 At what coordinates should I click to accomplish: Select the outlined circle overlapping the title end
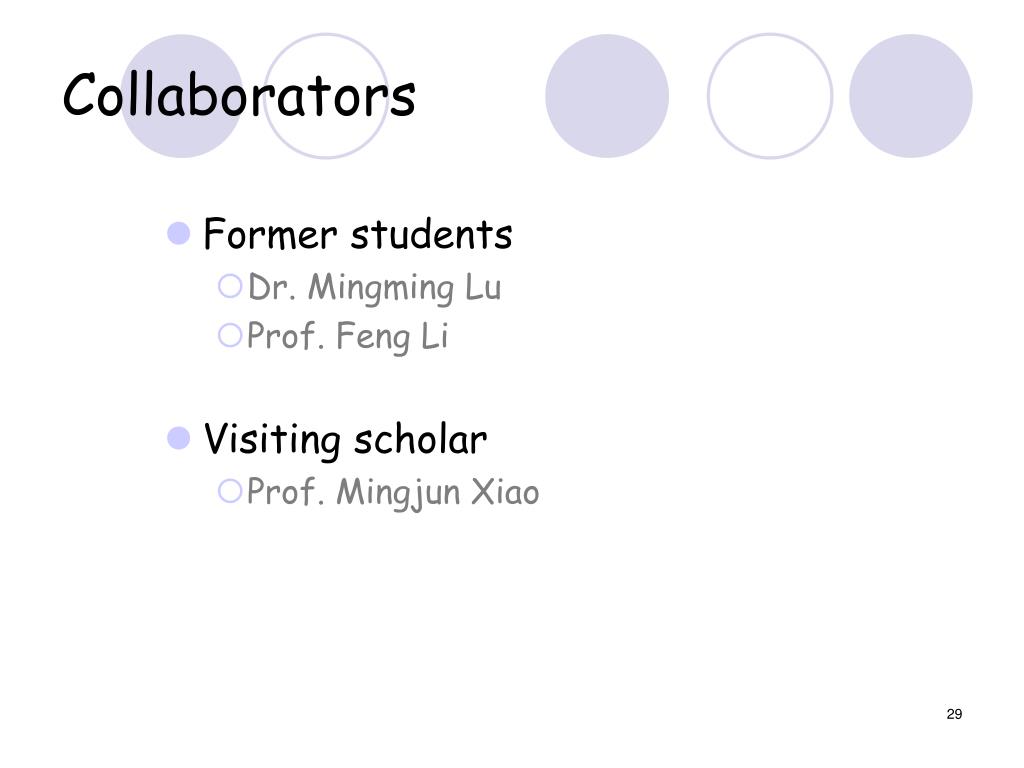pos(326,96)
